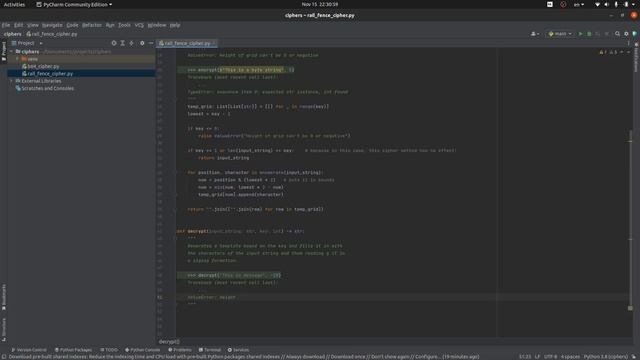The width and height of the screenshot is (640, 360).
Task: Collapse the venv folder node
Action: click(x=18, y=59)
